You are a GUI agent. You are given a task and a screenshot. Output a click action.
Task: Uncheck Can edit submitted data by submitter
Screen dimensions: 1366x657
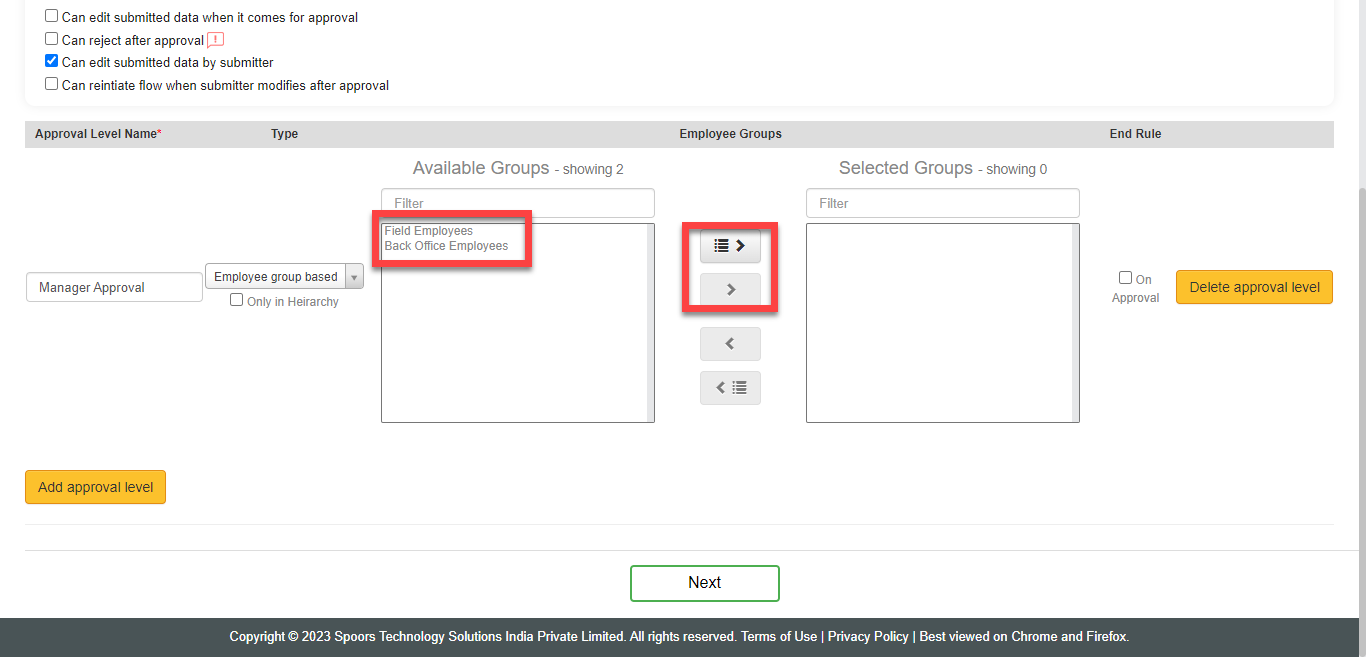pyautogui.click(x=52, y=61)
